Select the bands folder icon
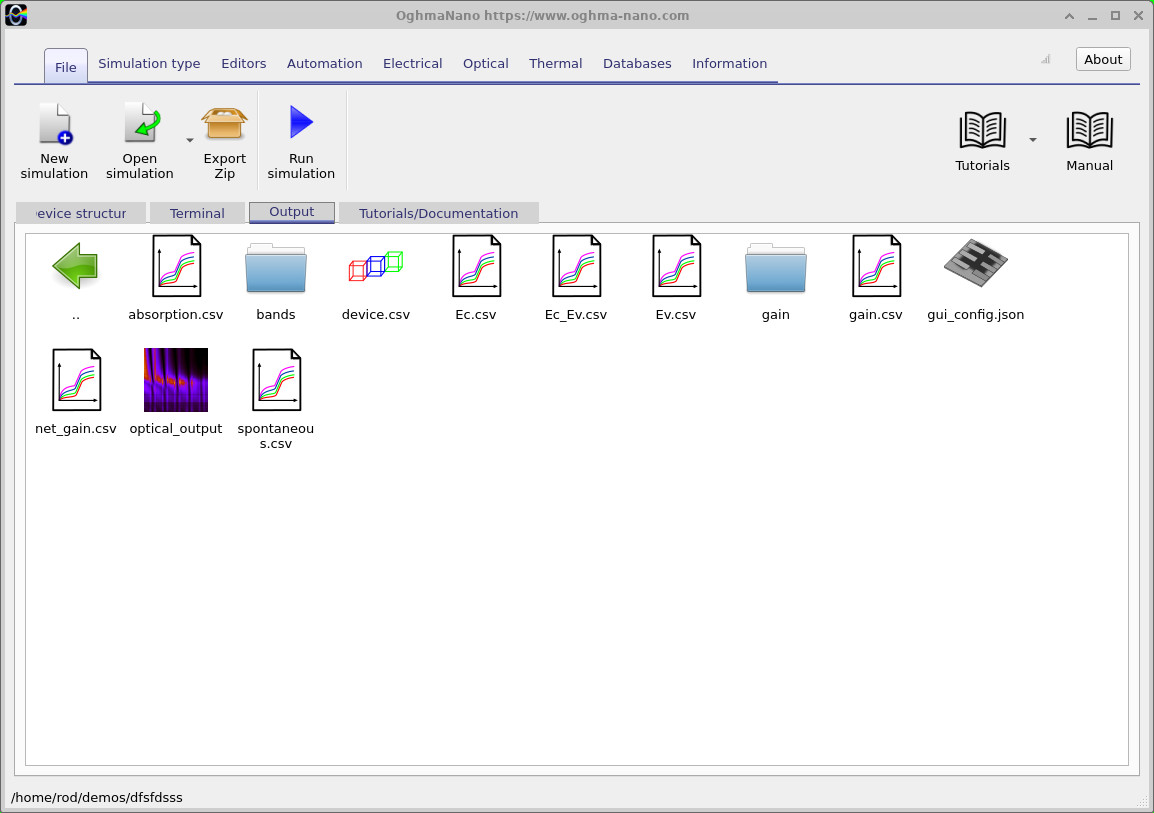The image size is (1154, 813). pos(276,268)
